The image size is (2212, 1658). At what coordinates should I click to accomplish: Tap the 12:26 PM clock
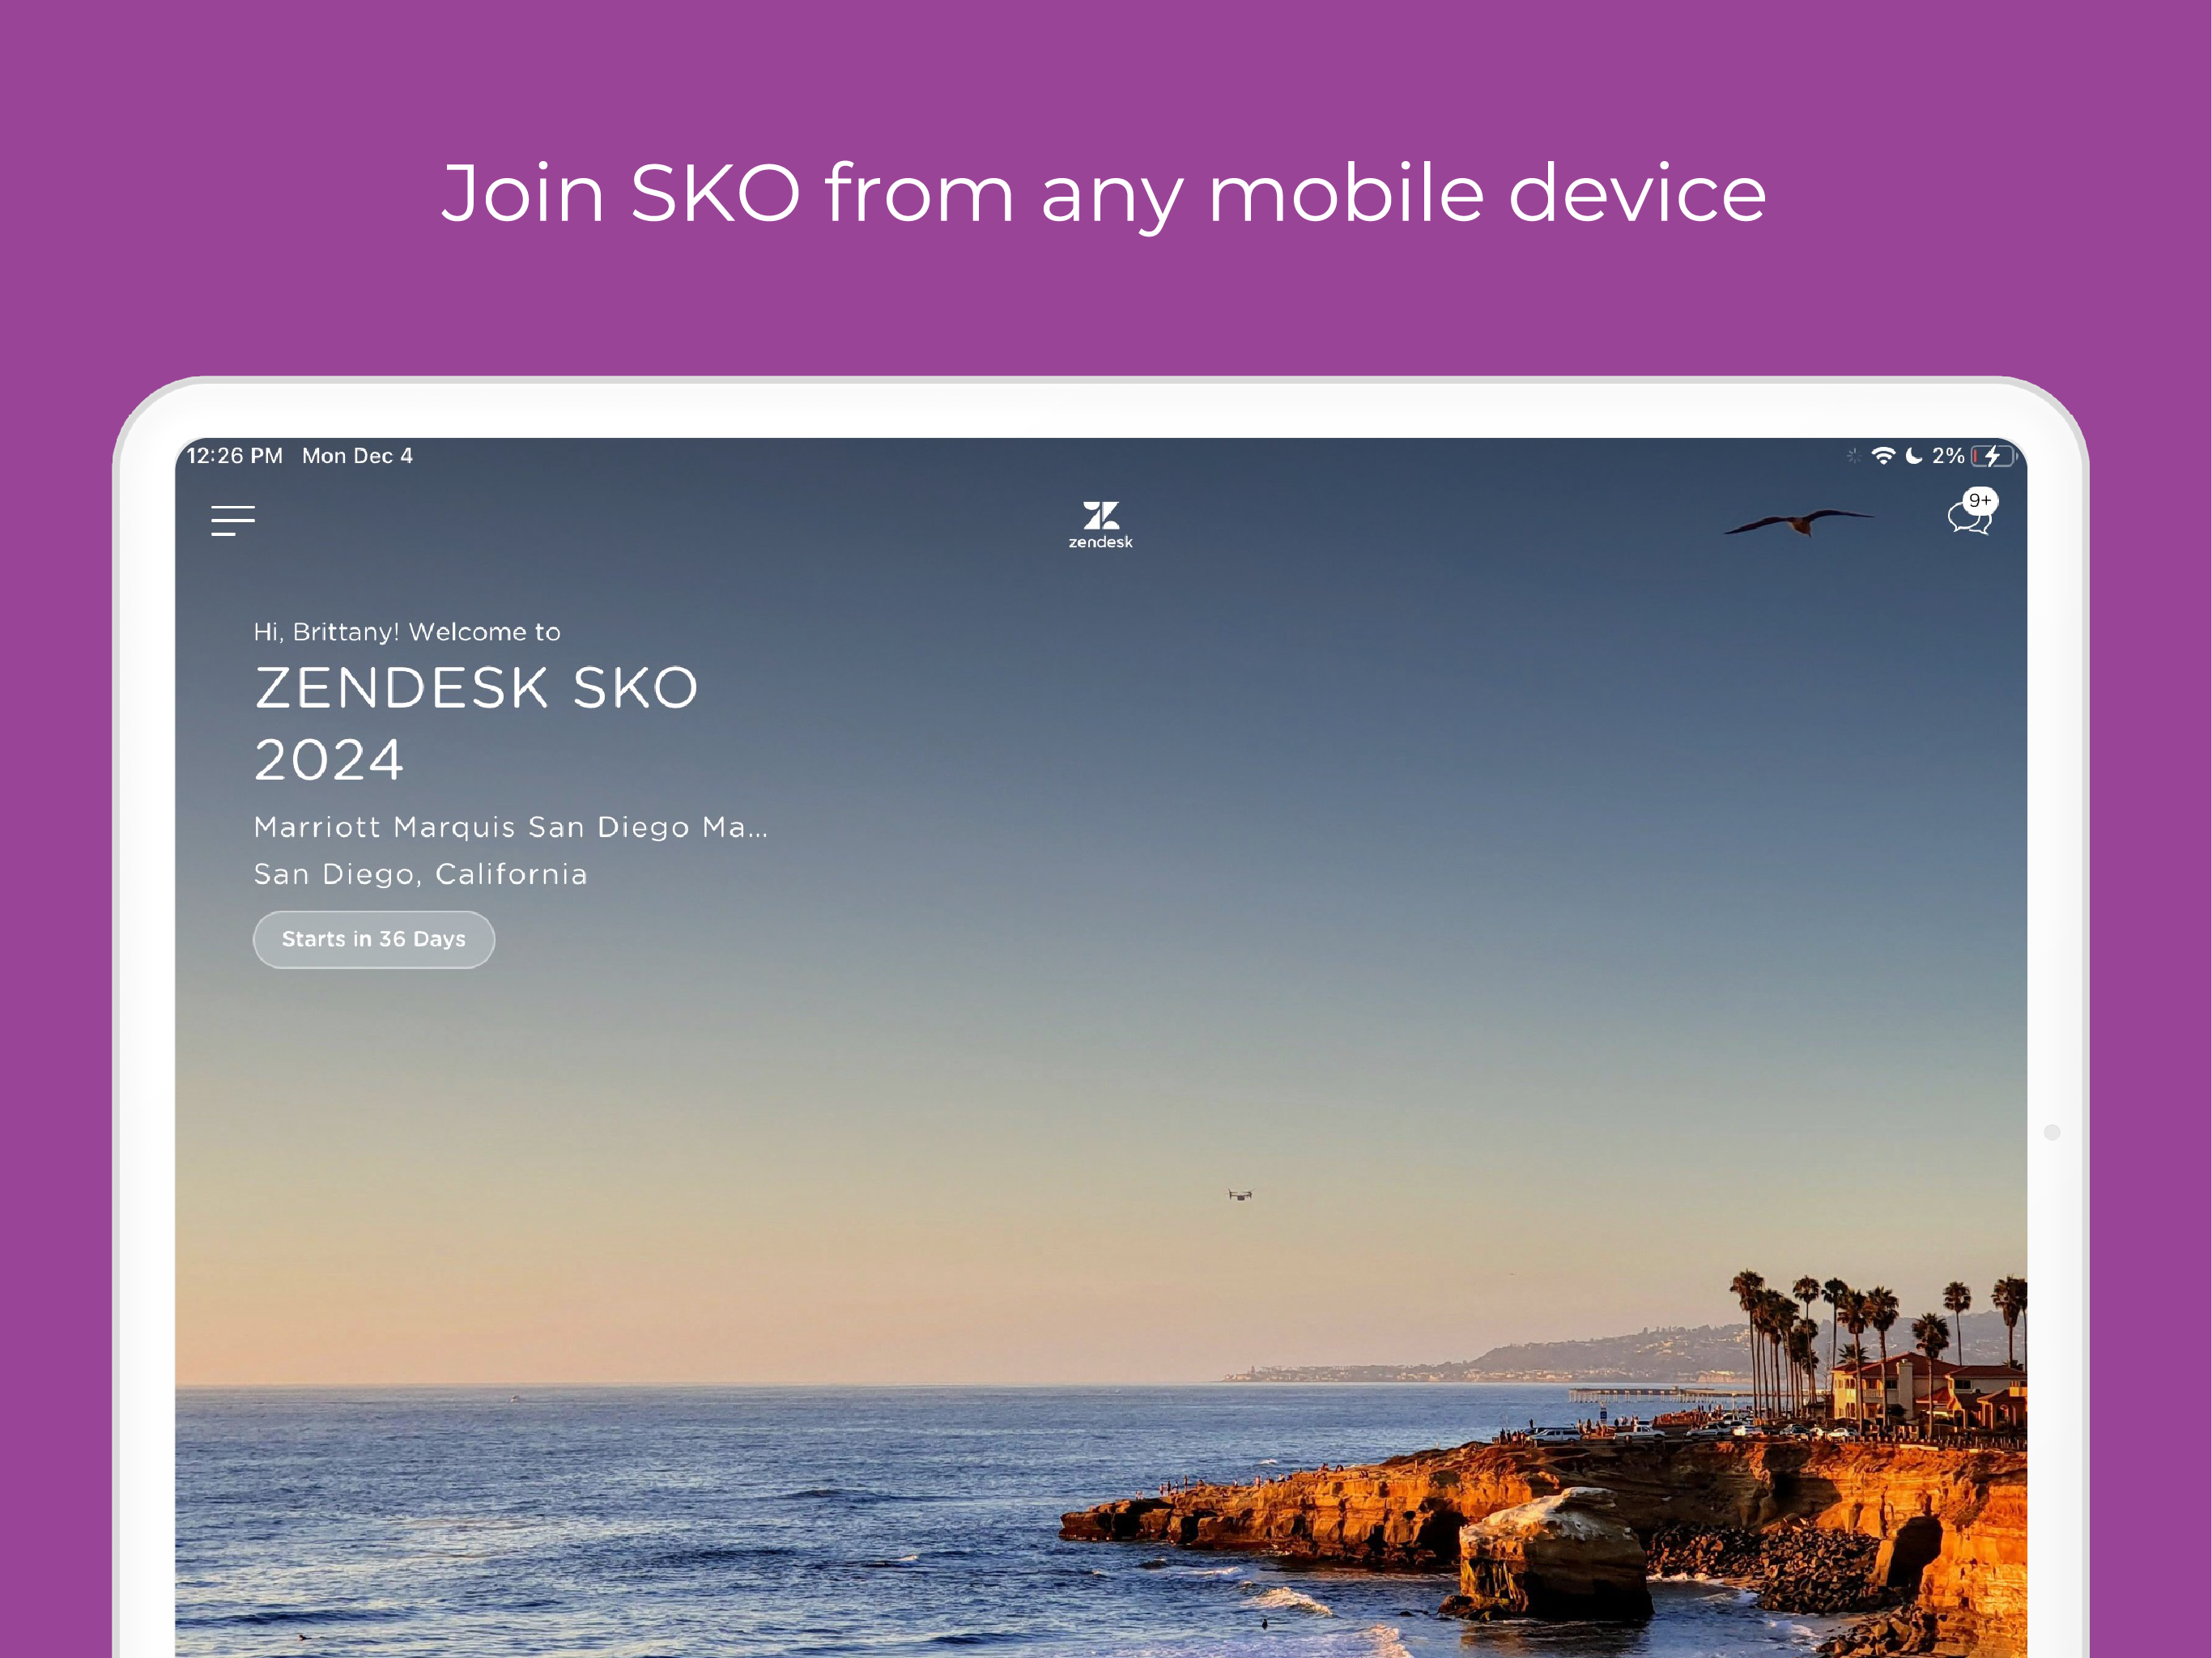pos(234,456)
